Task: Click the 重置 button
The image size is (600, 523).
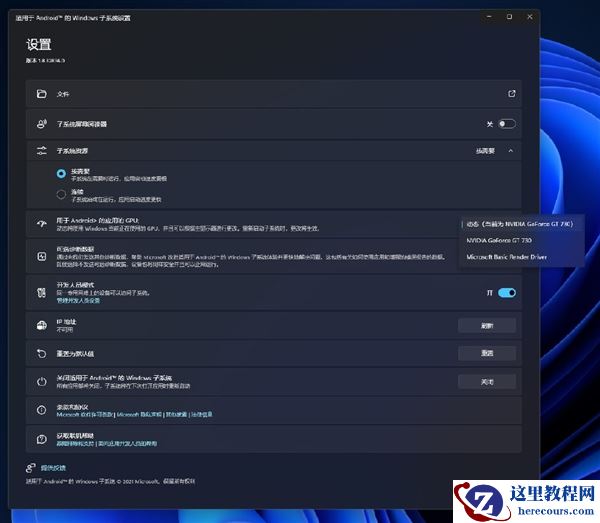Action: pyautogui.click(x=487, y=353)
